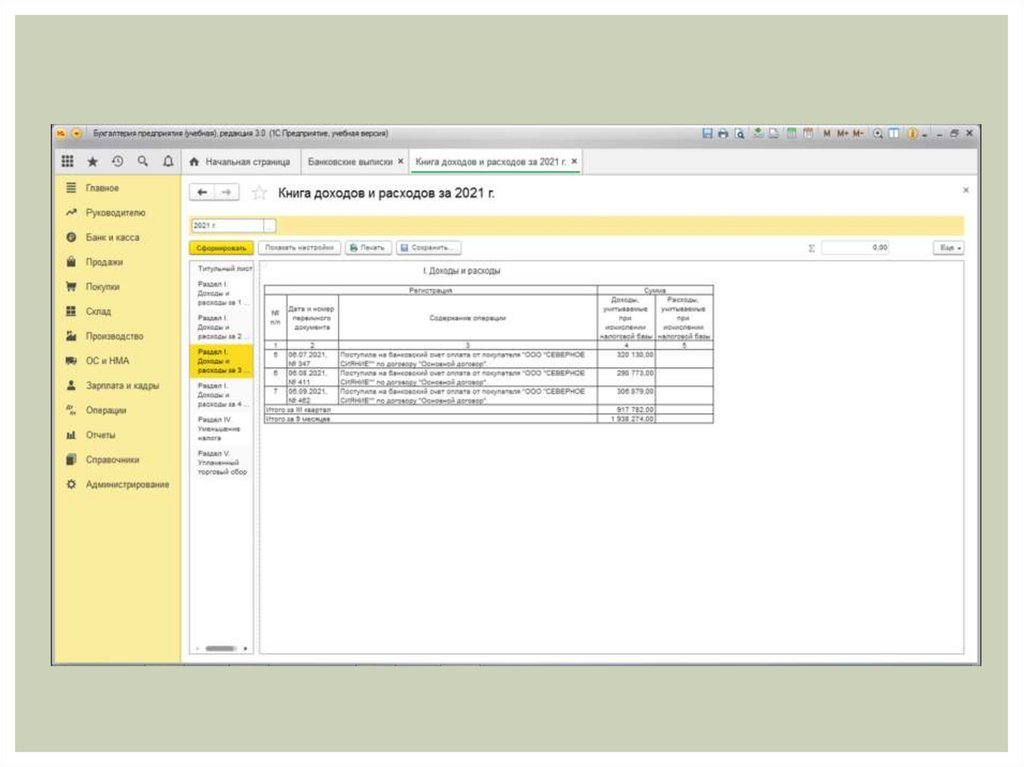Click the yellow 'Сформировать' button
This screenshot has width=1024, height=767.
[x=220, y=247]
